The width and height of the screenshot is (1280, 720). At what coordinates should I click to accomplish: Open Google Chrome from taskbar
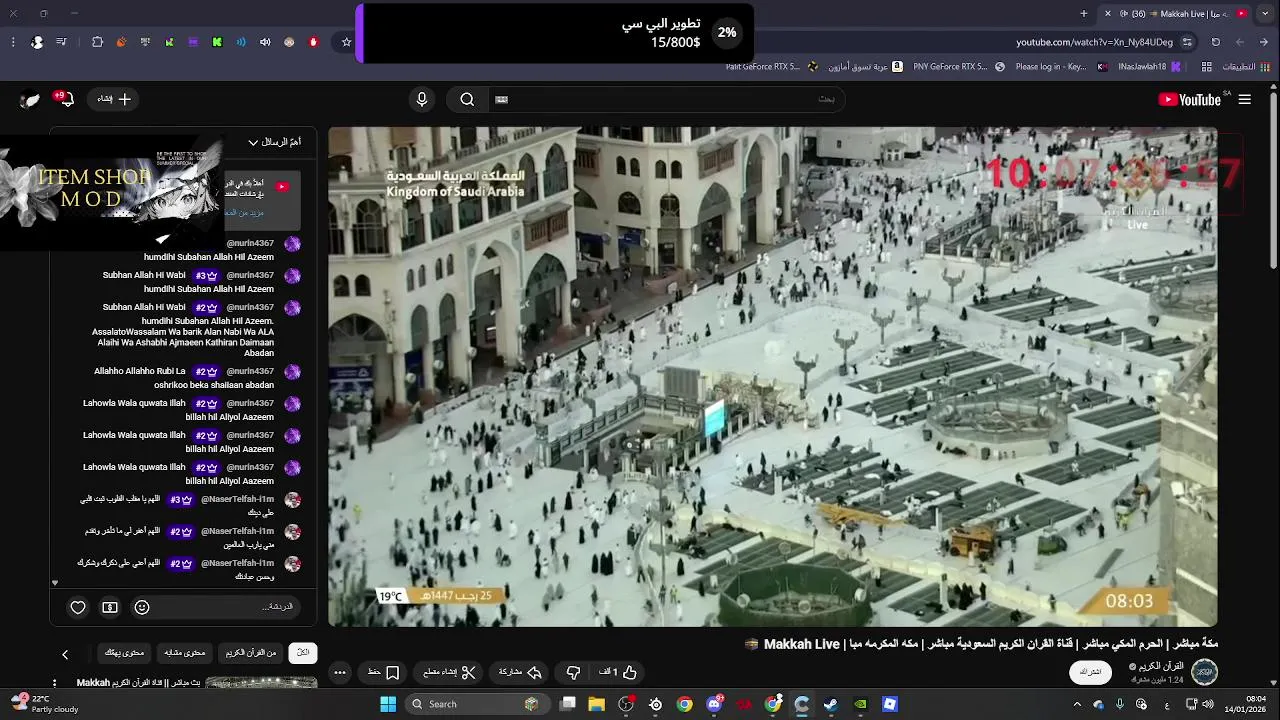(684, 704)
